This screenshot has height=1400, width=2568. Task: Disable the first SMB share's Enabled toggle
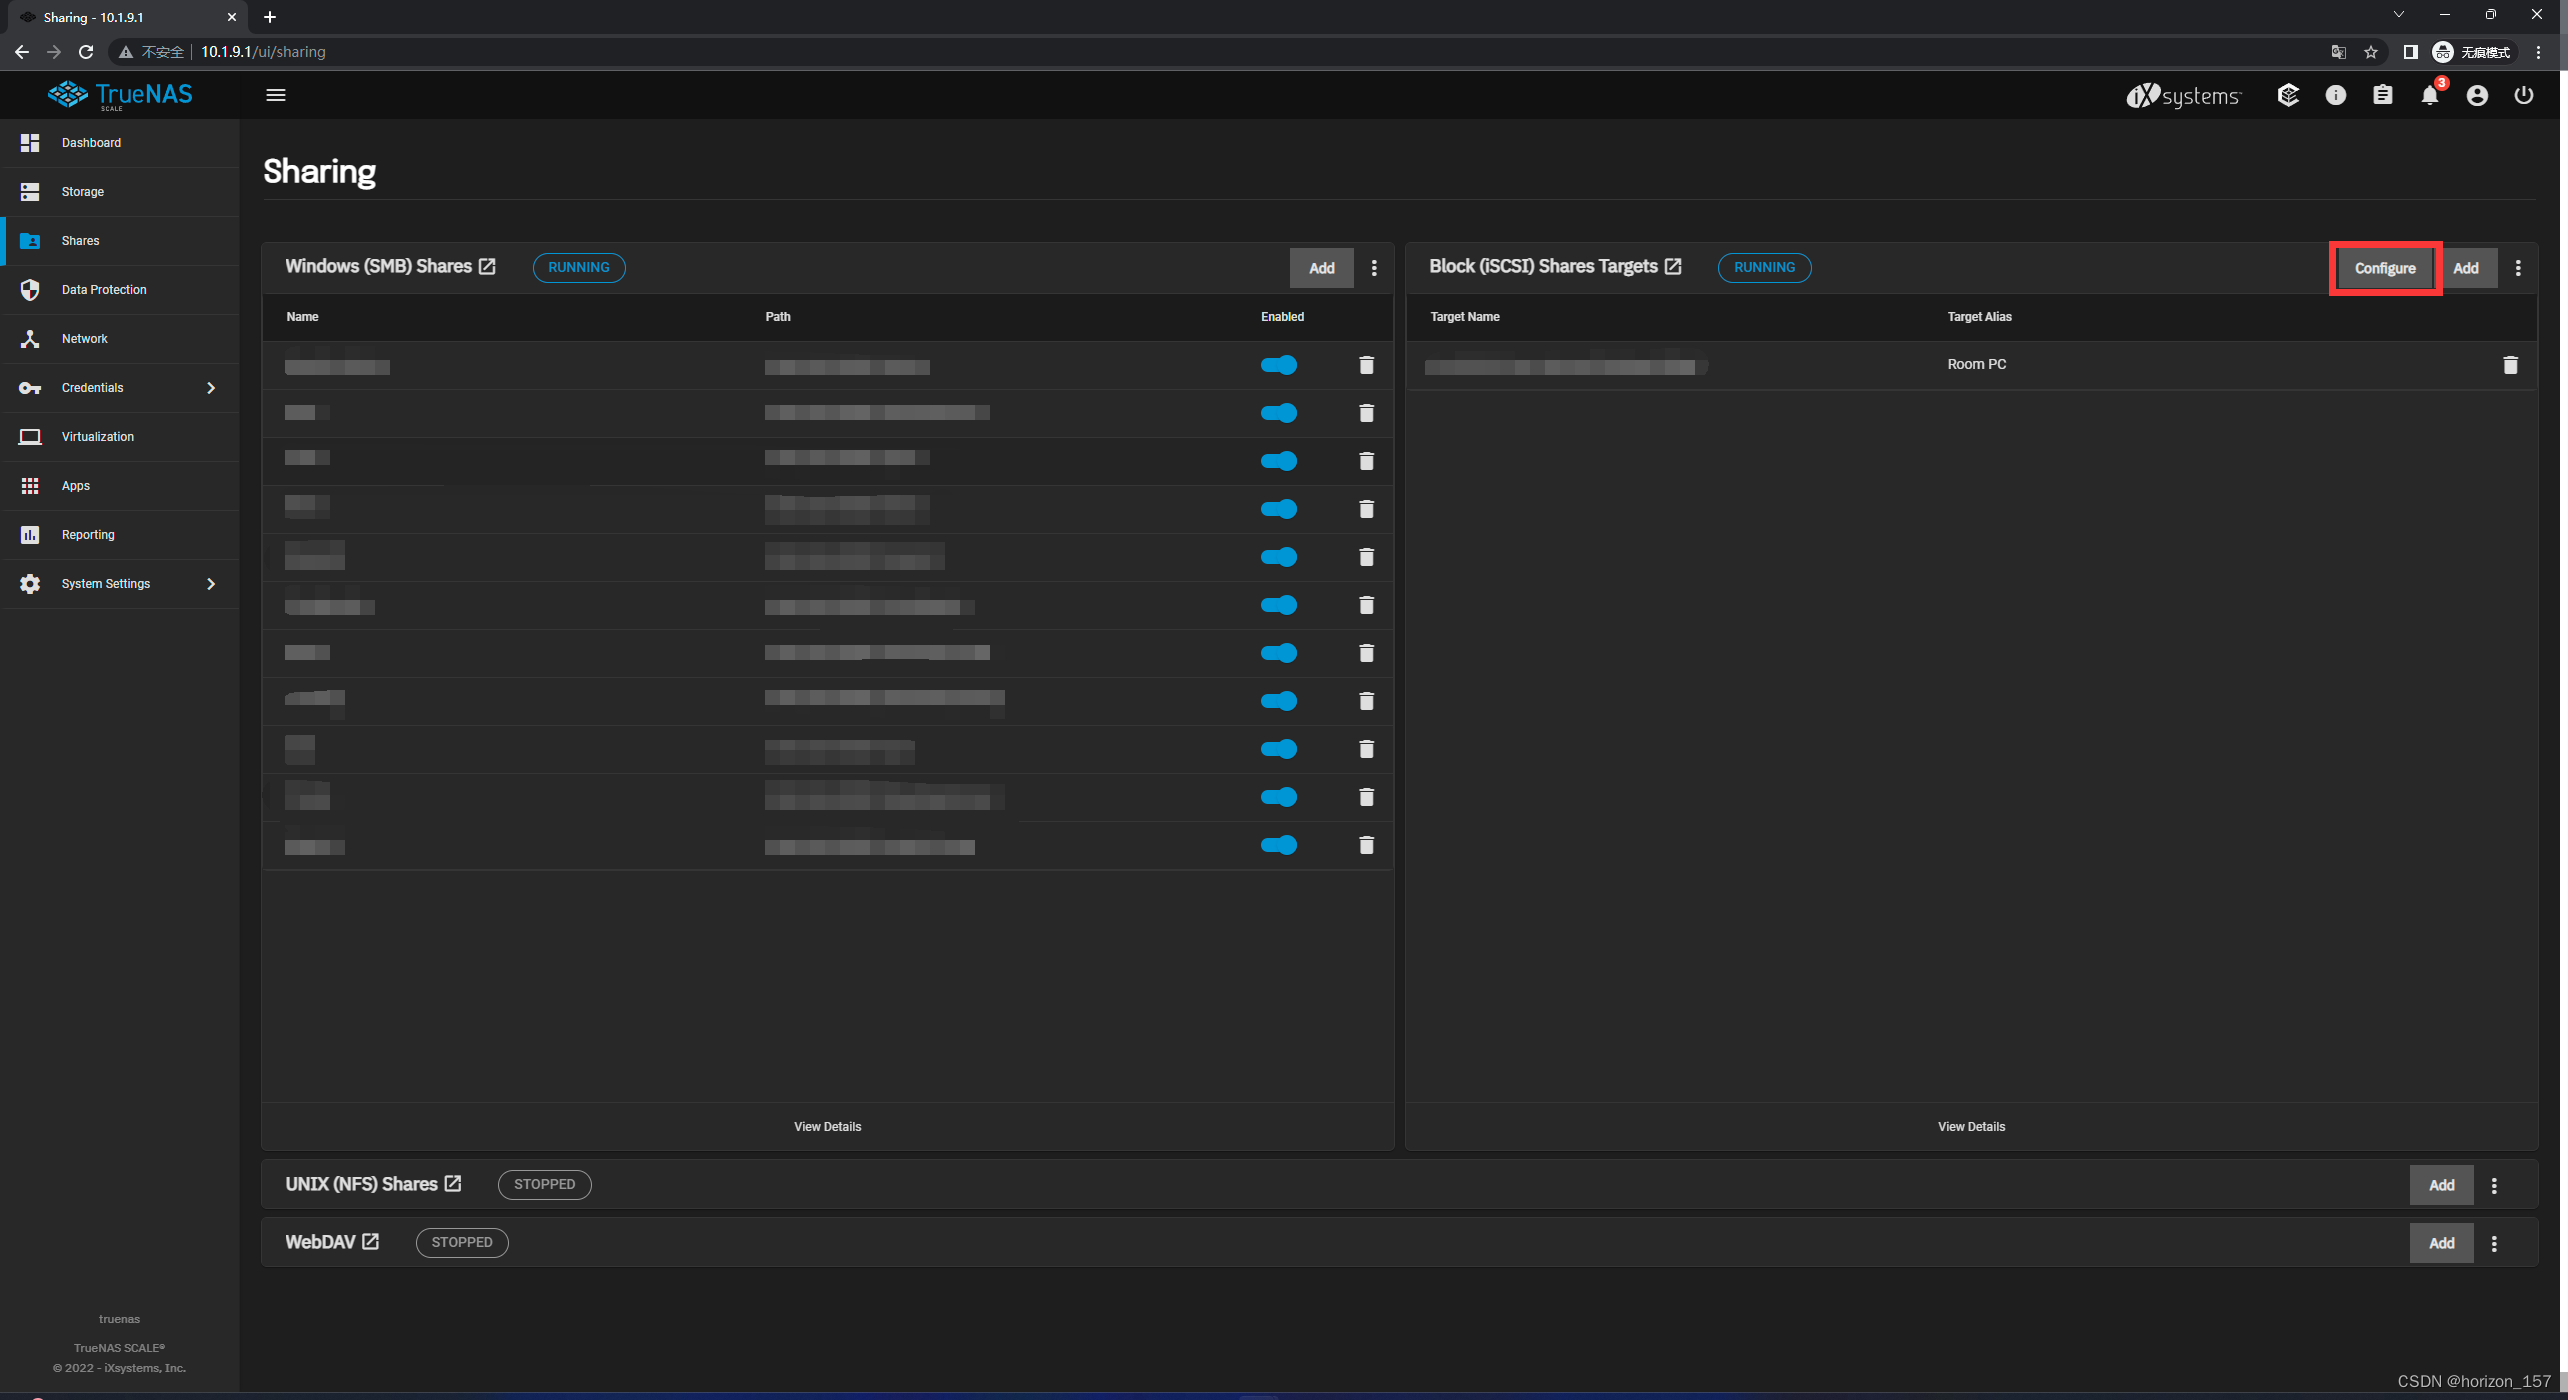coord(1280,365)
